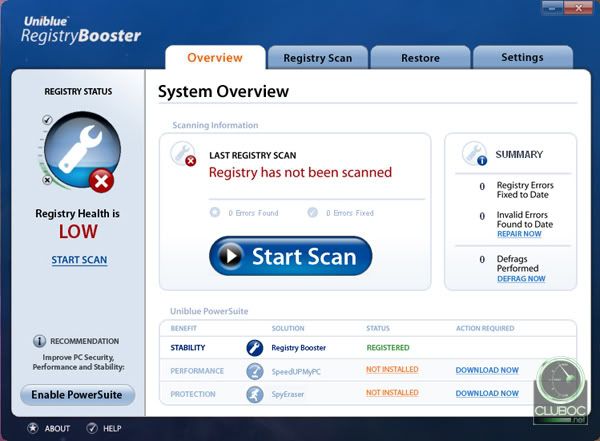600x441 pixels.
Task: Click the registry status wrench gauge icon
Action: point(82,150)
